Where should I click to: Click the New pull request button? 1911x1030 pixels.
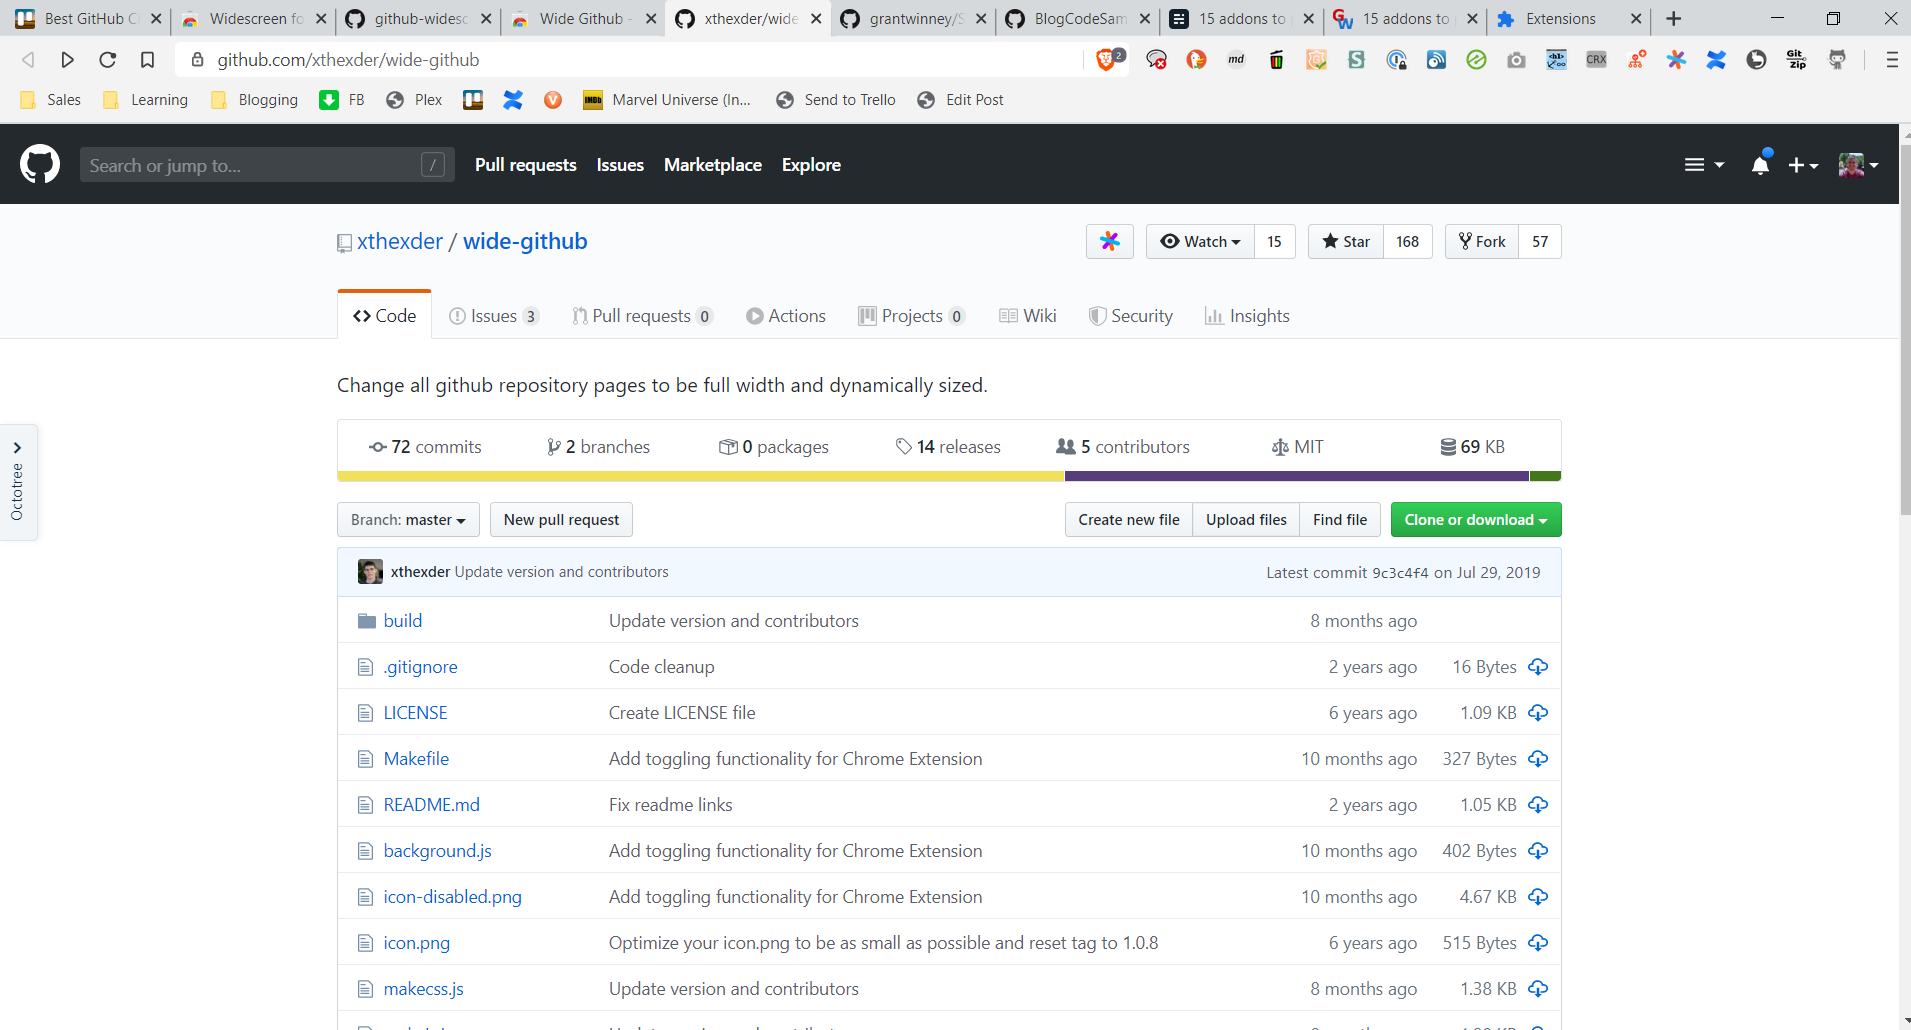(561, 520)
